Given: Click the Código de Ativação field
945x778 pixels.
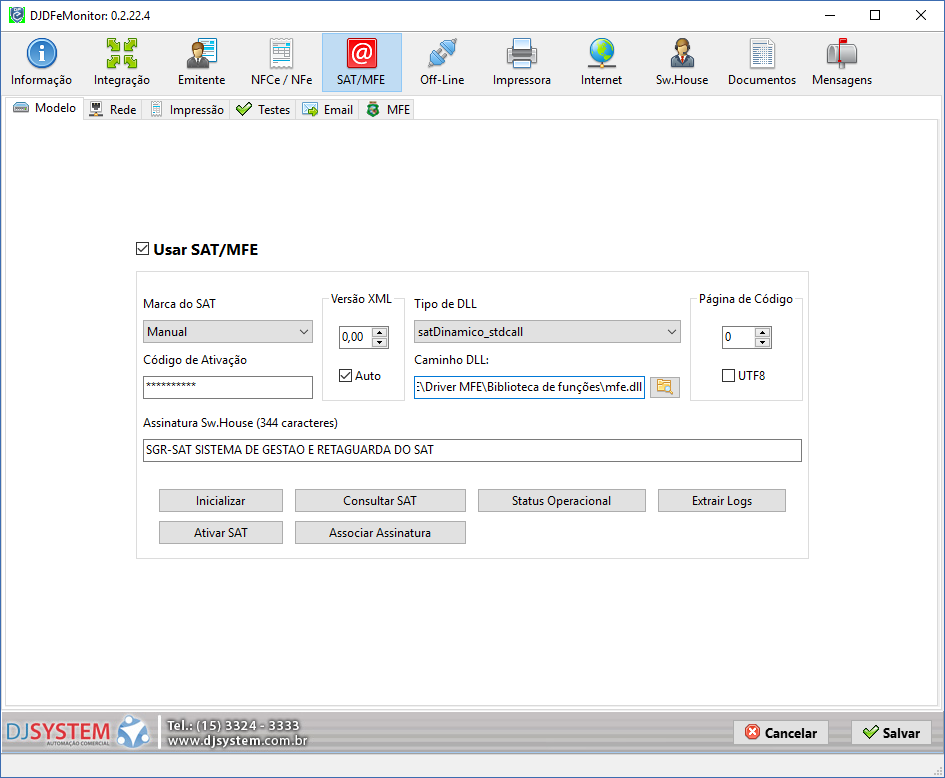Looking at the screenshot, I should point(228,387).
